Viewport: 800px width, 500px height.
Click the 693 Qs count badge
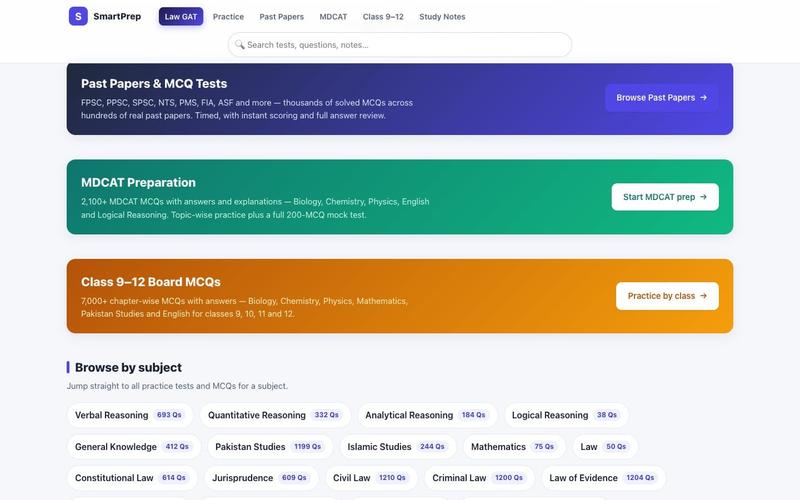[169, 415]
